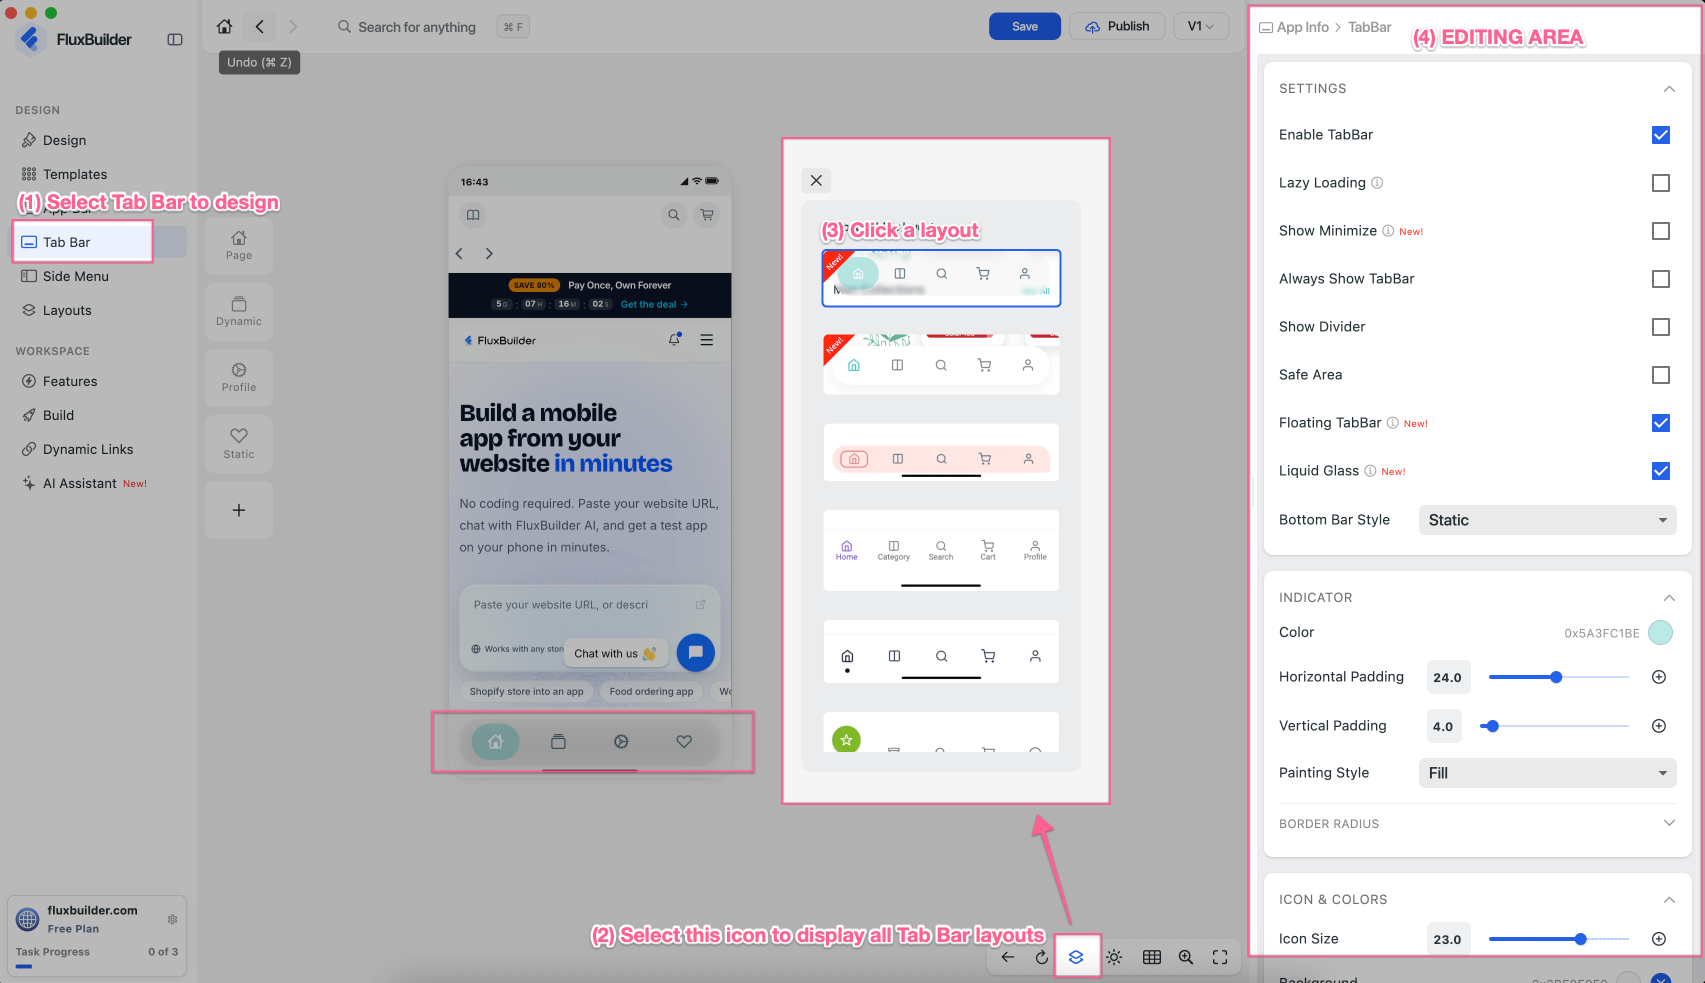Click the Publish button
The width and height of the screenshot is (1705, 983).
click(x=1117, y=27)
